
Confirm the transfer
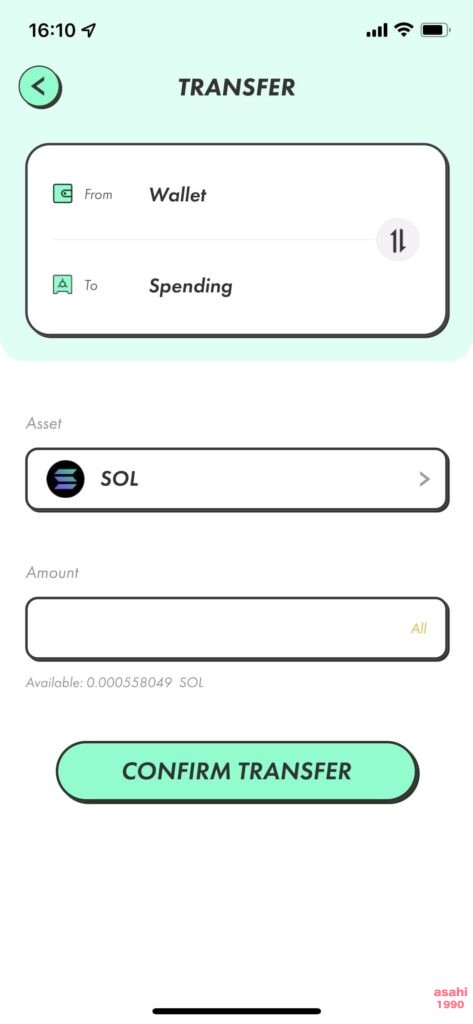(237, 772)
